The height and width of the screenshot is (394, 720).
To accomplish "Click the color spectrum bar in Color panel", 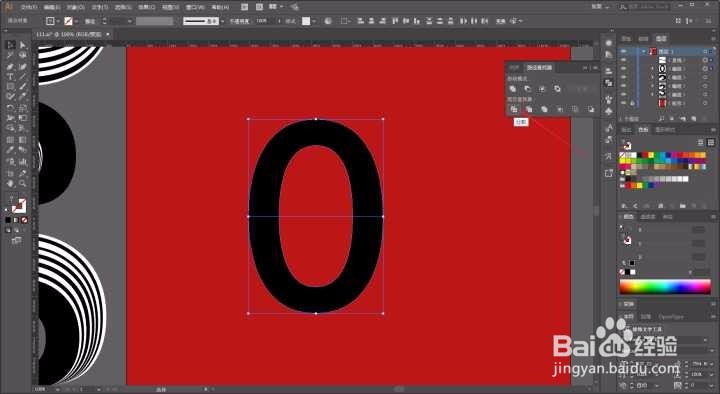I will click(x=665, y=287).
